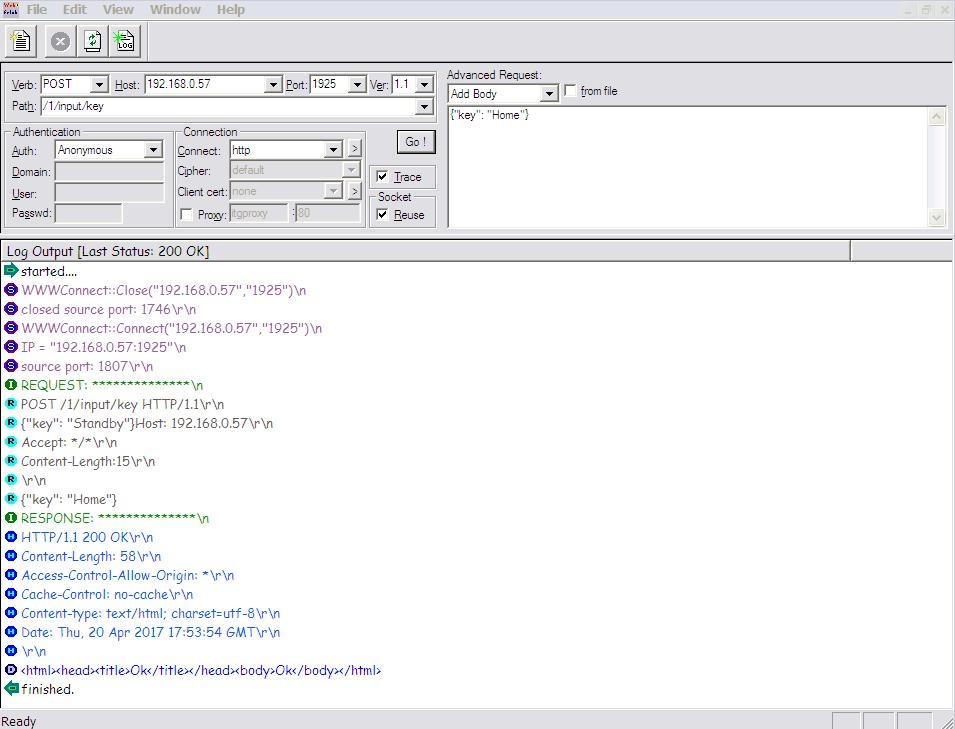
Task: Click the green 'started' arrow icon in log
Action: point(11,271)
